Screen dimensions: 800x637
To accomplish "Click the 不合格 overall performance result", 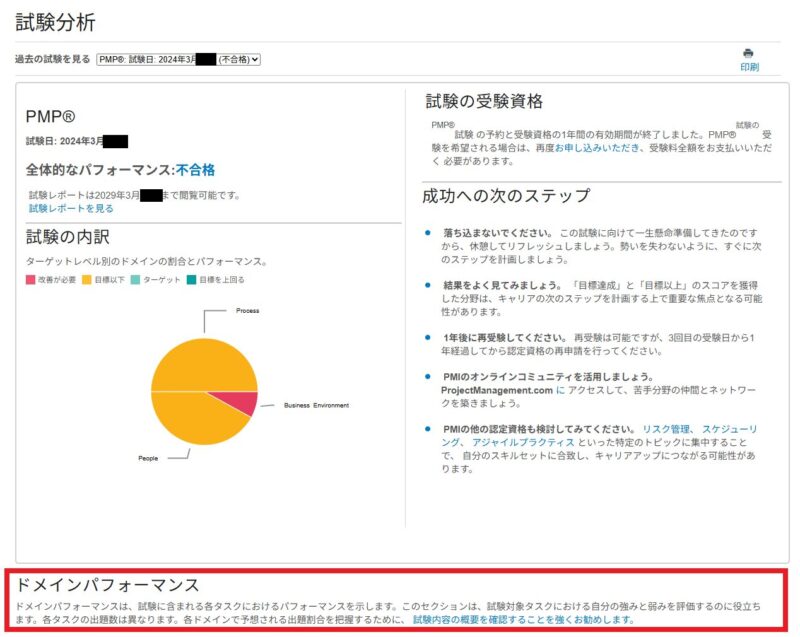I will click(x=195, y=170).
